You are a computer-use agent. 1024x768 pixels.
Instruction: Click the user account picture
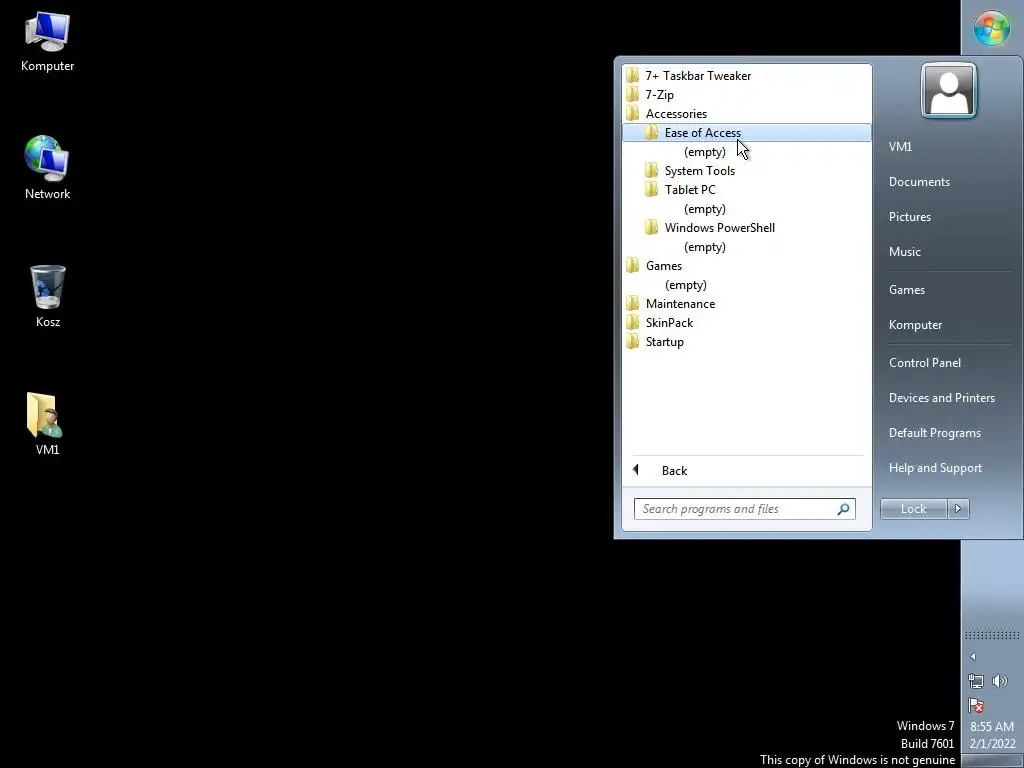pyautogui.click(x=949, y=91)
